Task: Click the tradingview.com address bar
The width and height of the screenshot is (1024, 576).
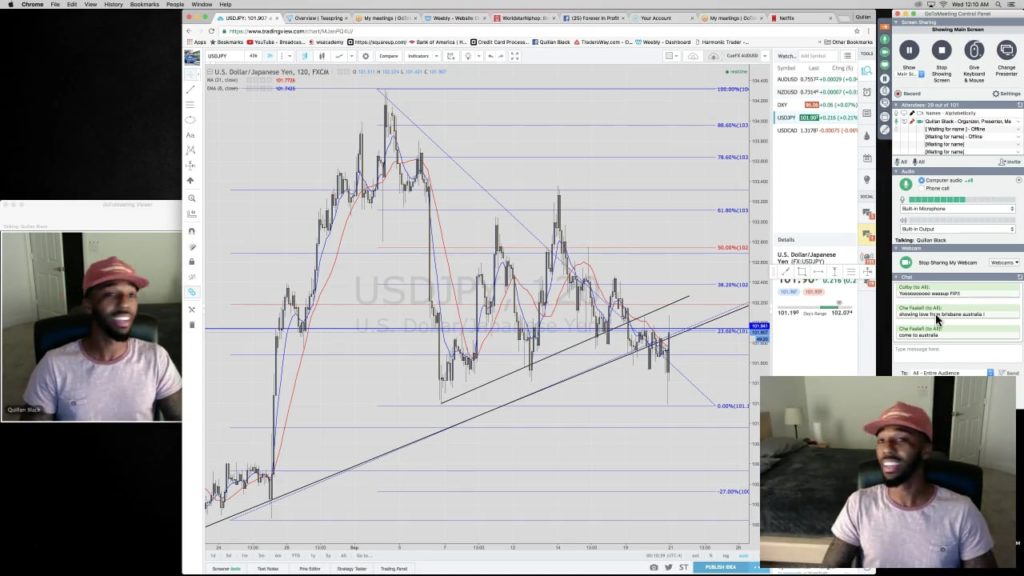Action: 536,31
